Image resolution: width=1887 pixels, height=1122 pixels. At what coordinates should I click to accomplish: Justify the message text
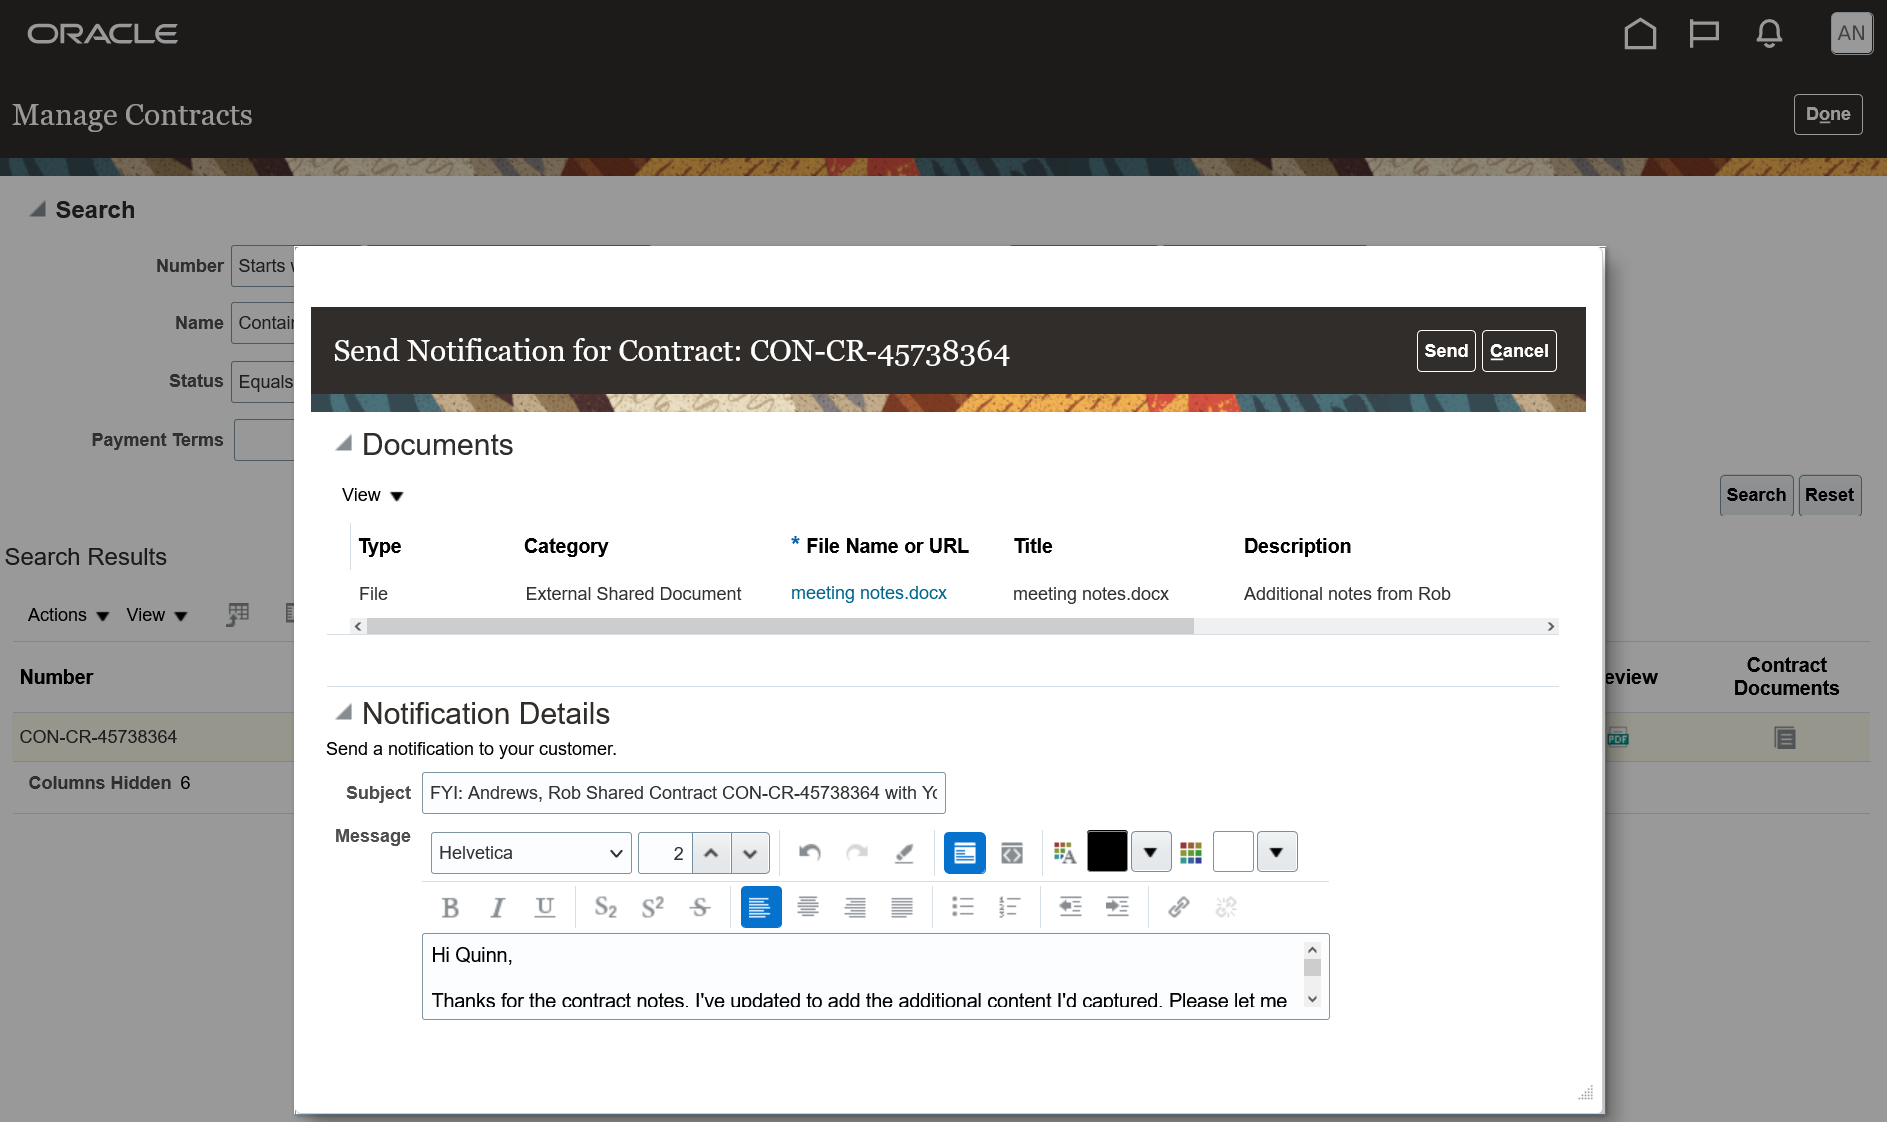[902, 907]
